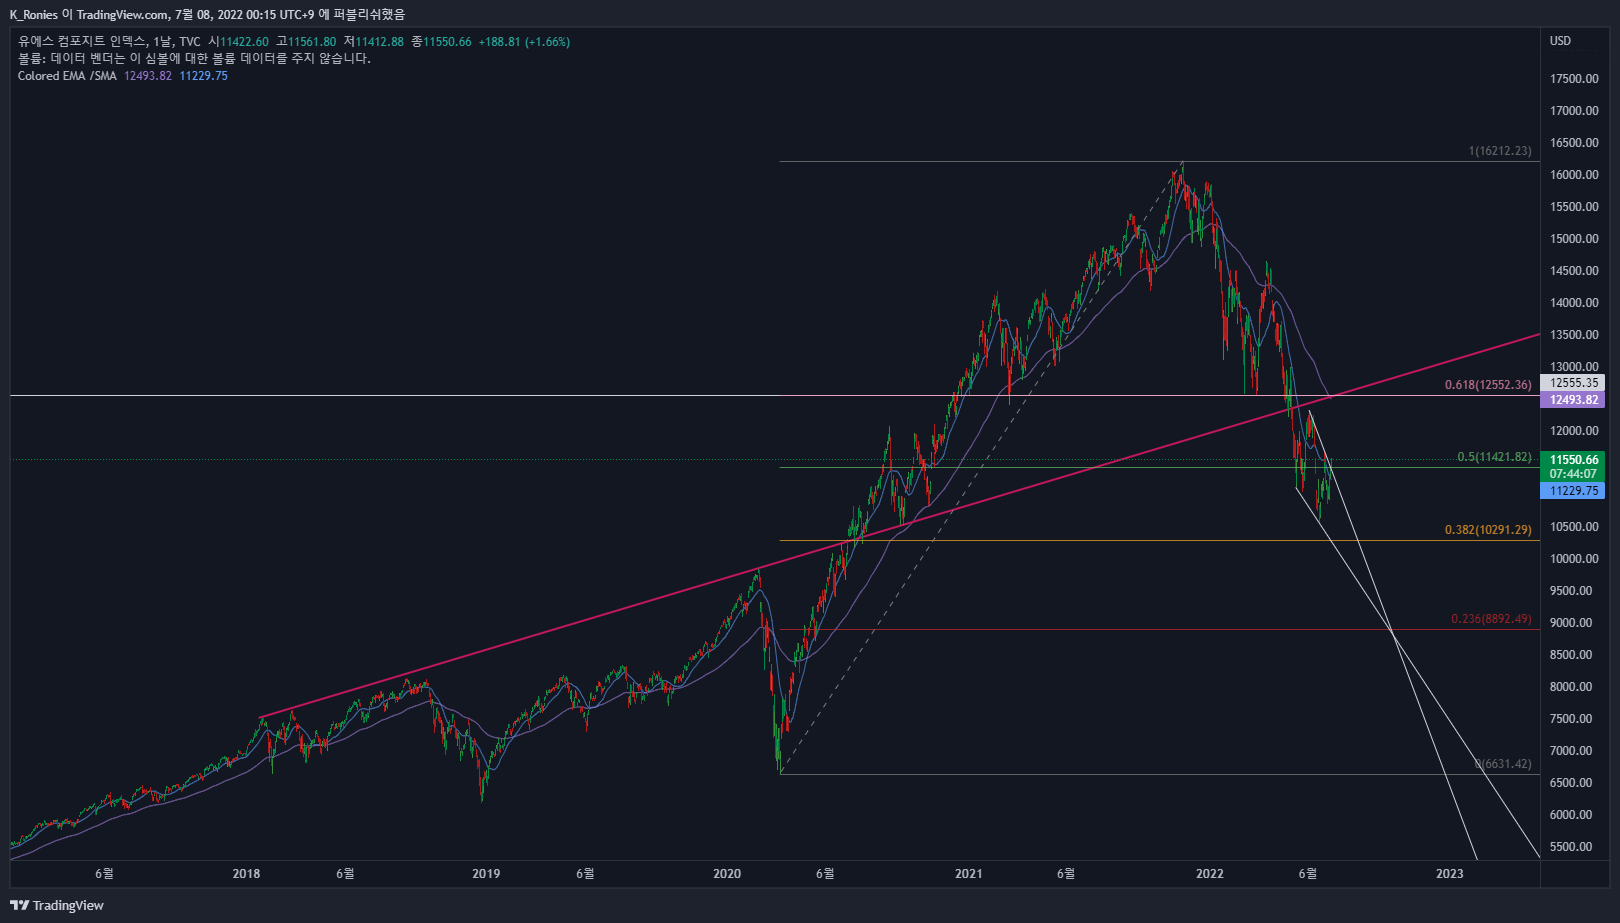Screen dimensions: 1620x923
Task: Click the 8000.00 price axis tick
Action: pos(1571,687)
